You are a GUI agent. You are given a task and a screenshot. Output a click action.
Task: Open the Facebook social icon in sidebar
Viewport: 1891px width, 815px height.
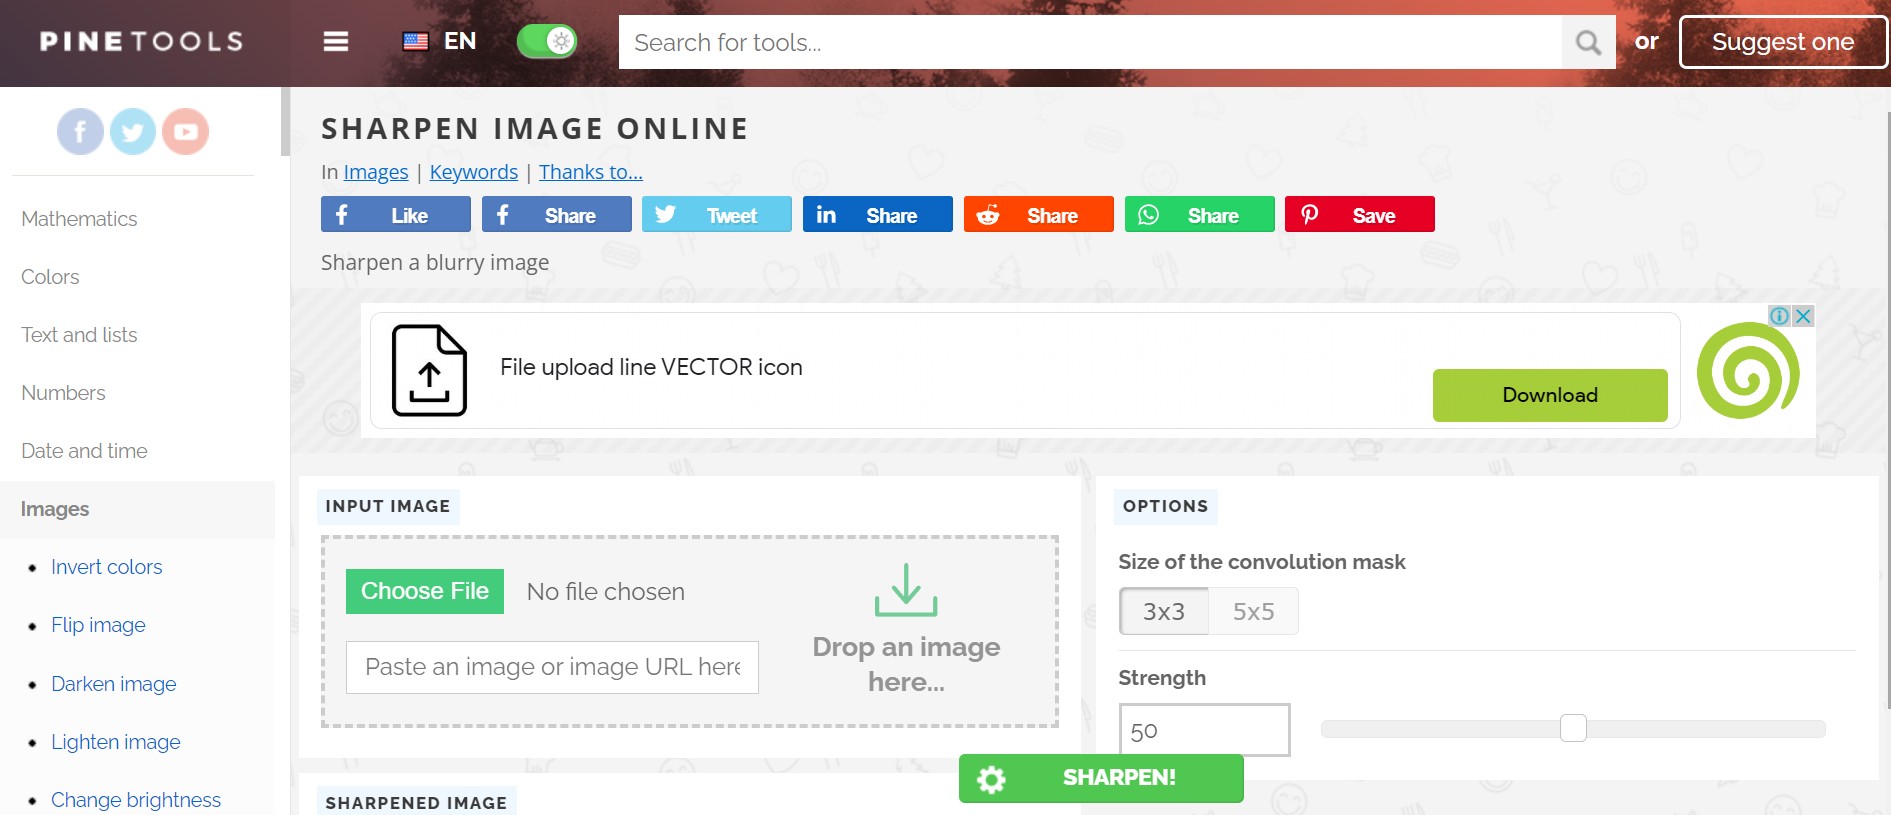(80, 131)
